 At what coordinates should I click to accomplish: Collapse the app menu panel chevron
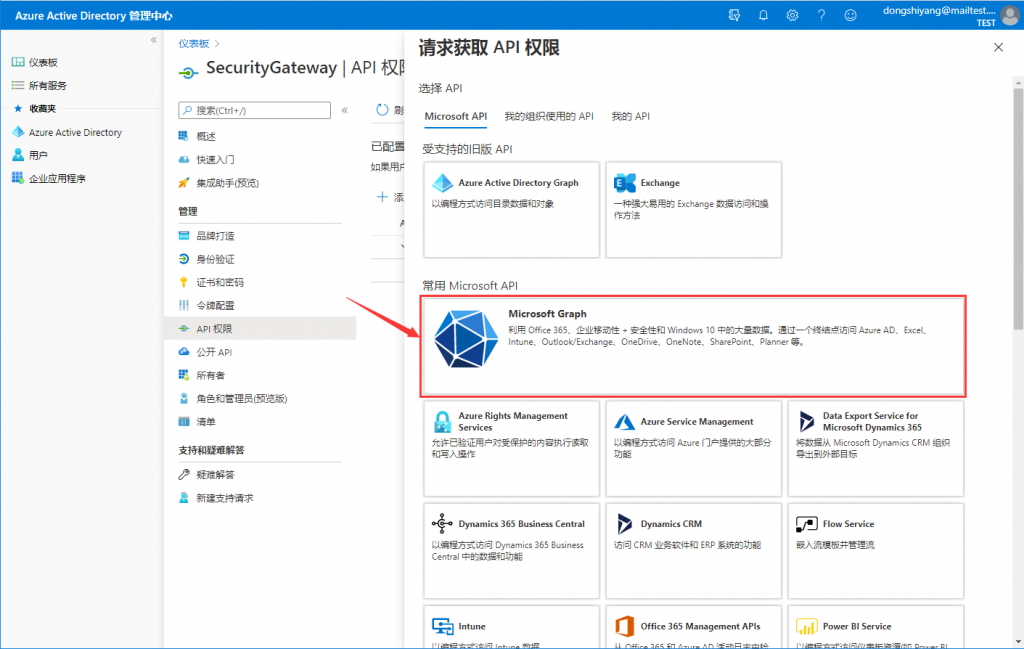tap(345, 110)
